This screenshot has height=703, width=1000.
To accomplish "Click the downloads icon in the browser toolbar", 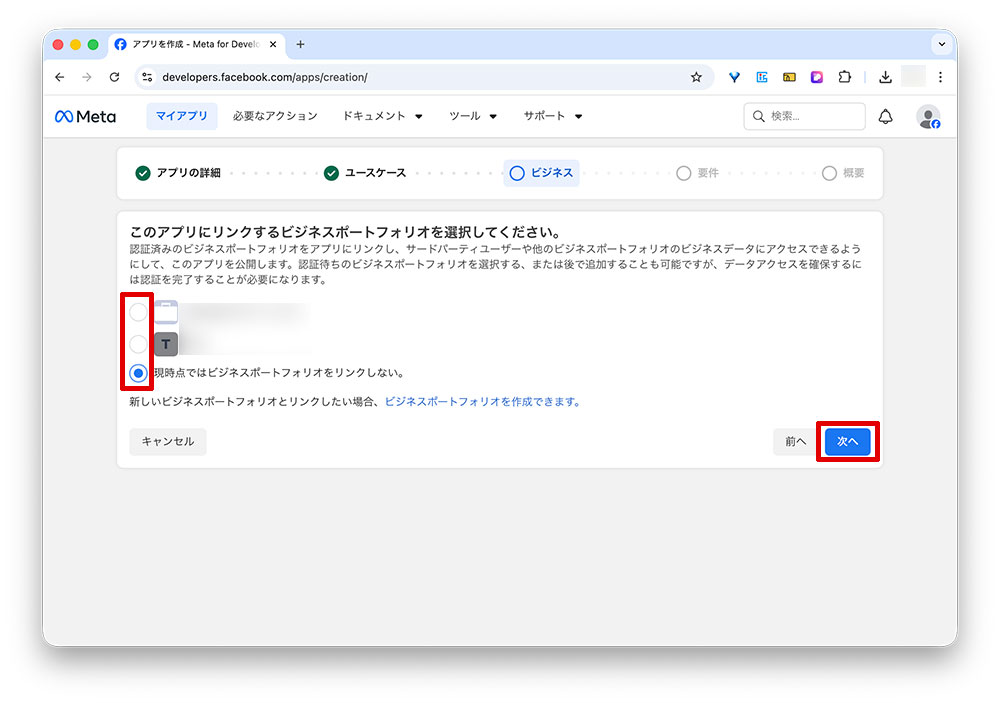I will coord(884,76).
